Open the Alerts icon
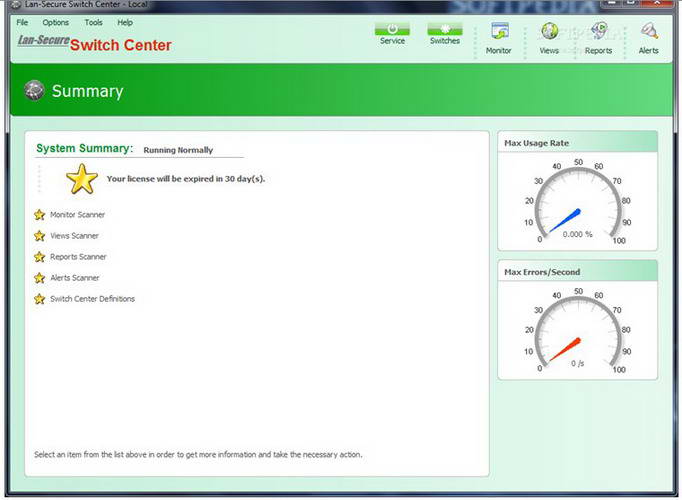Image resolution: width=682 pixels, height=500 pixels. pyautogui.click(x=649, y=31)
